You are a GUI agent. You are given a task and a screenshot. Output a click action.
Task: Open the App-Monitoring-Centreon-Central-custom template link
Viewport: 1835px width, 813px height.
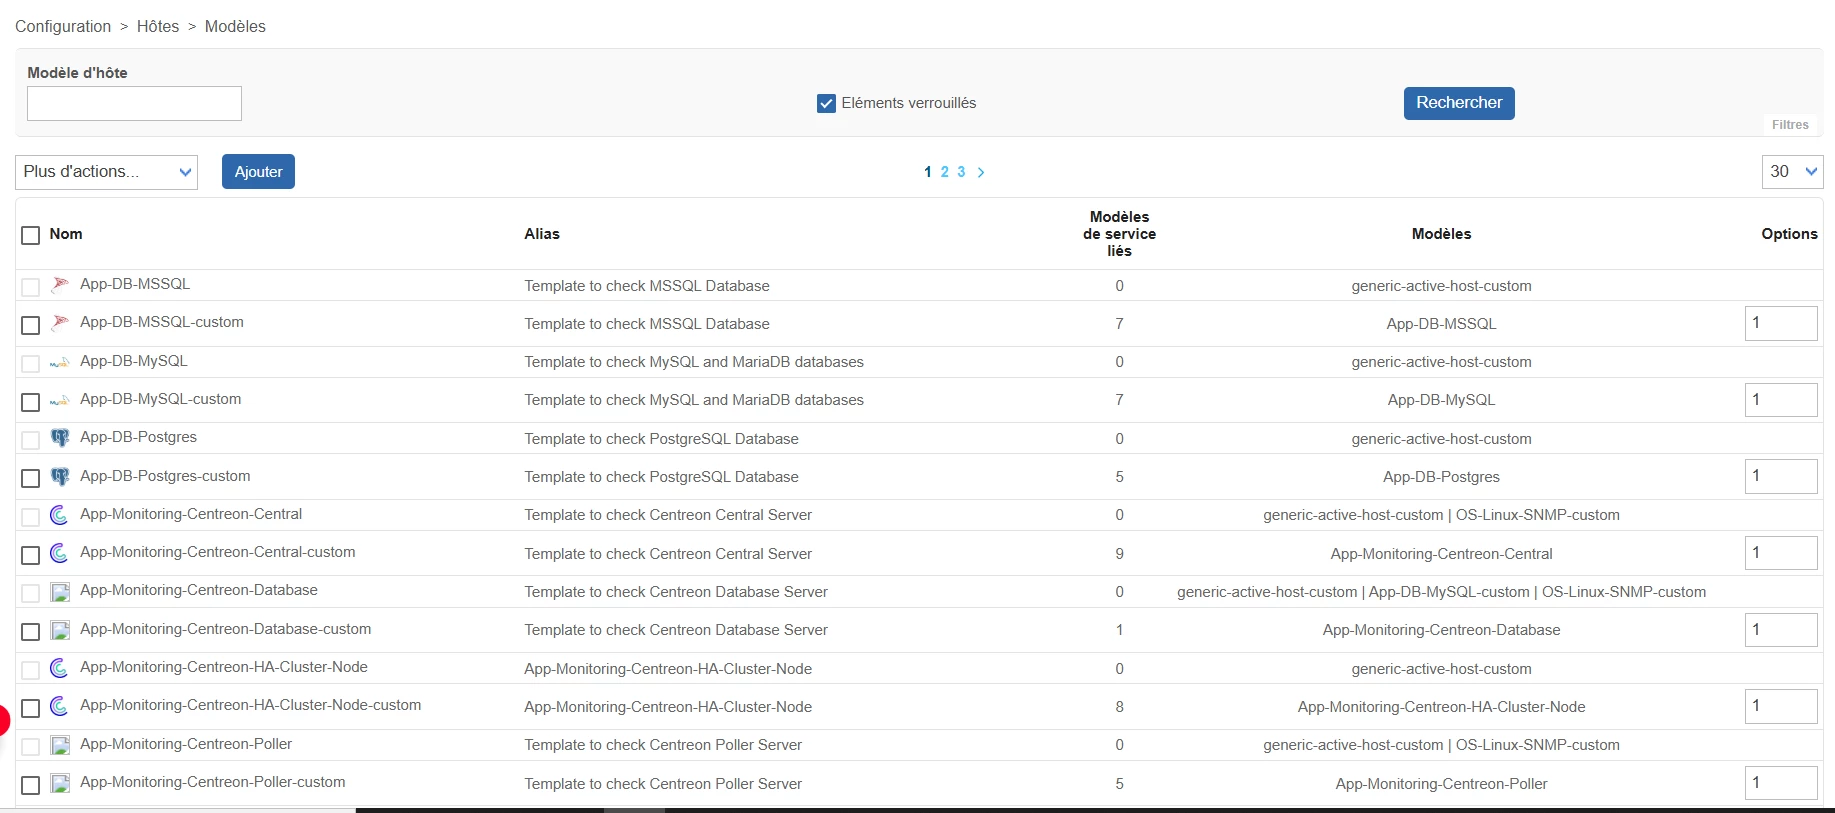pyautogui.click(x=218, y=552)
